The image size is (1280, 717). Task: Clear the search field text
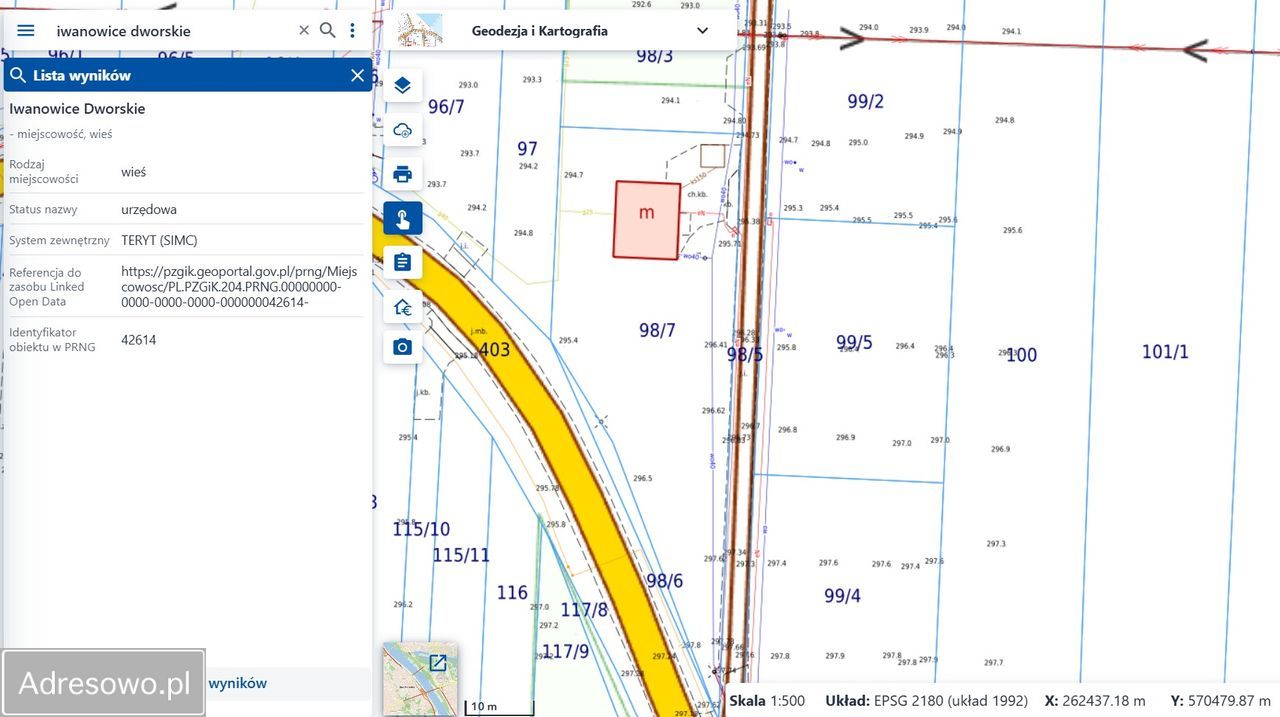point(304,31)
